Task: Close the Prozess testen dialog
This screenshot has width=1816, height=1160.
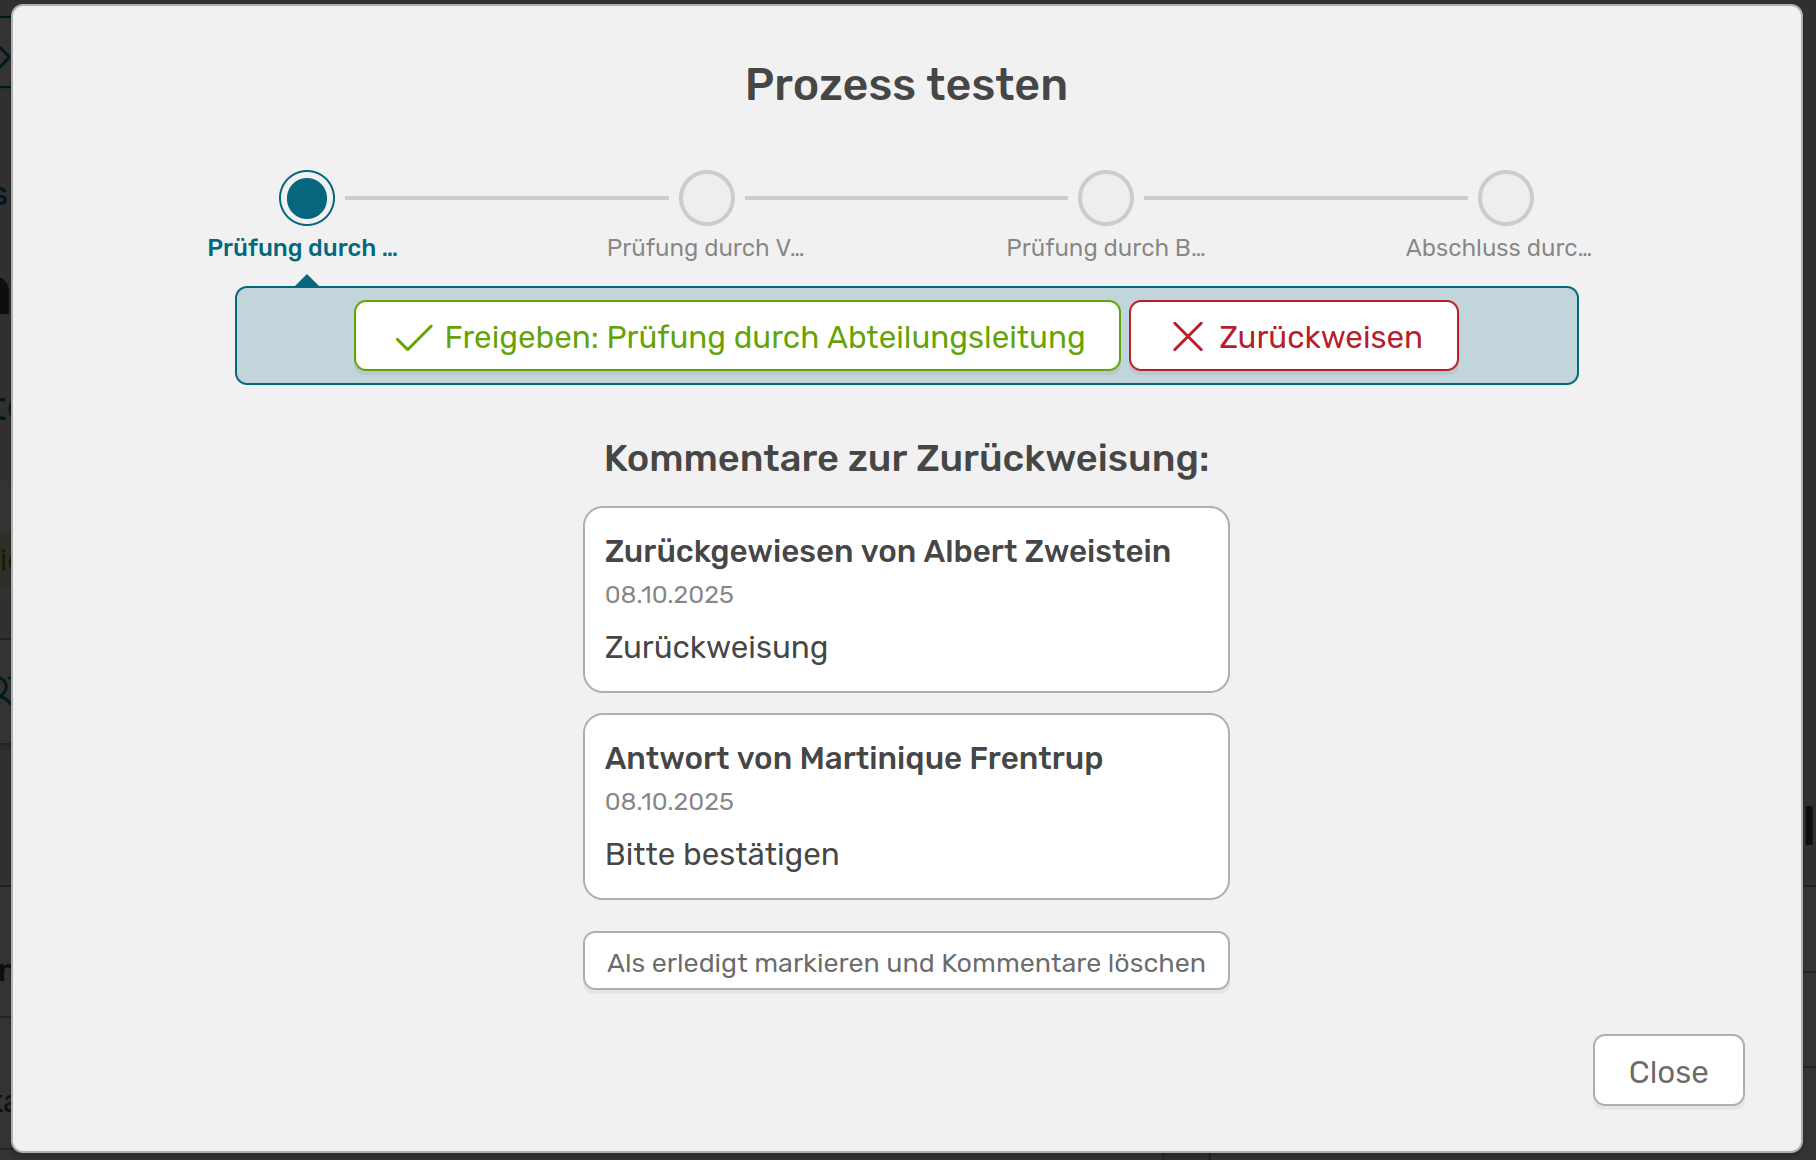Action: point(1668,1071)
